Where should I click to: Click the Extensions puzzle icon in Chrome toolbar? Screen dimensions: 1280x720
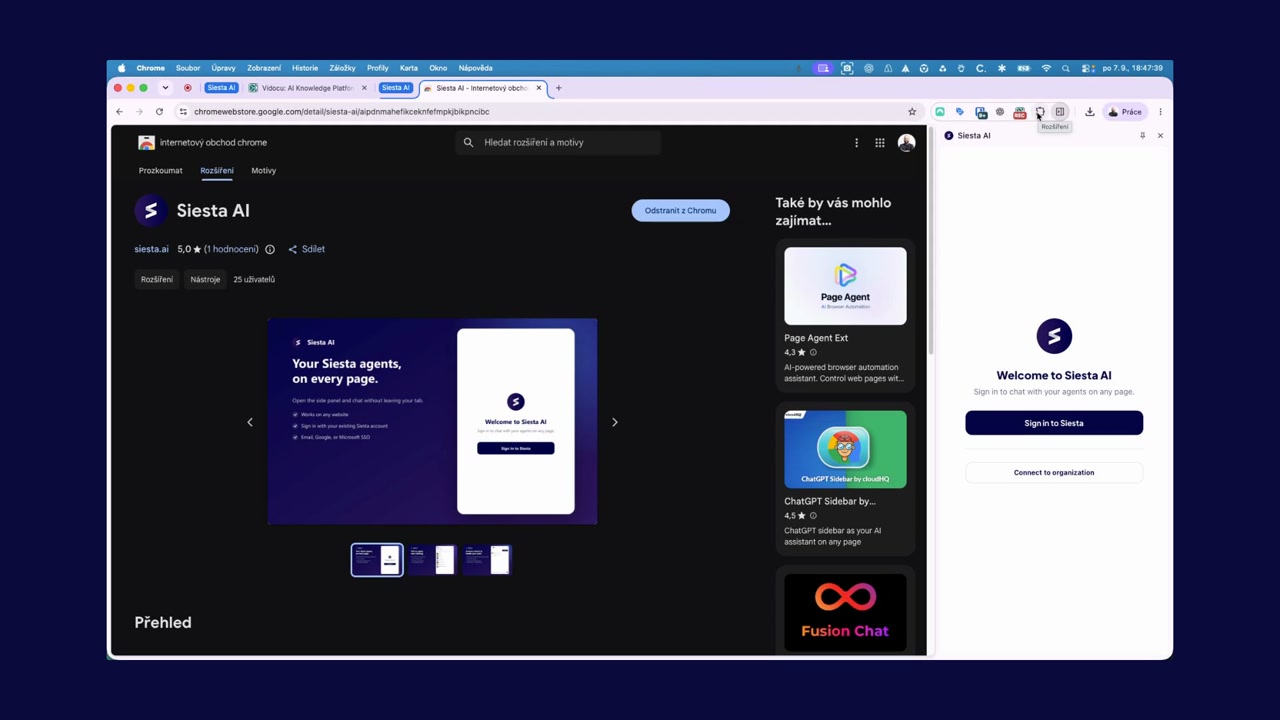[x=1040, y=112]
